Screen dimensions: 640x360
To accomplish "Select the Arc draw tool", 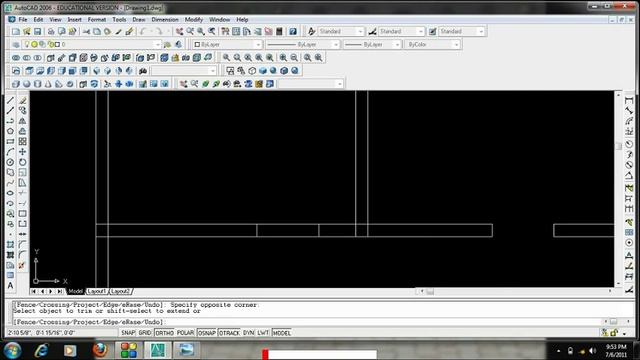I will click(x=11, y=152).
